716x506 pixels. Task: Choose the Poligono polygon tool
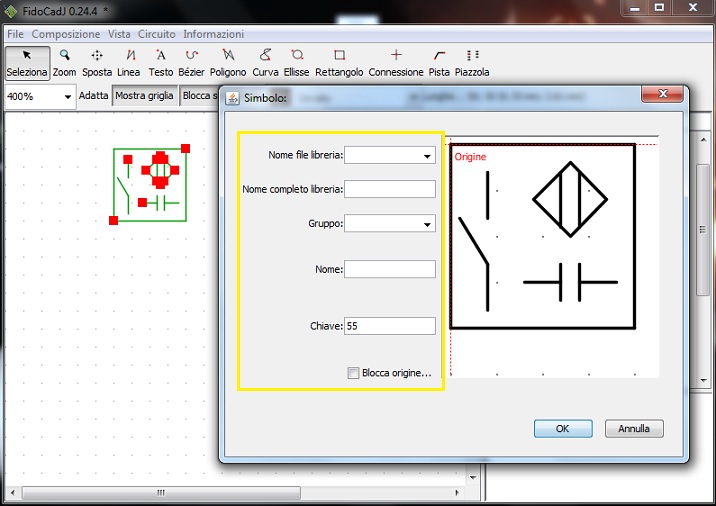tap(229, 62)
